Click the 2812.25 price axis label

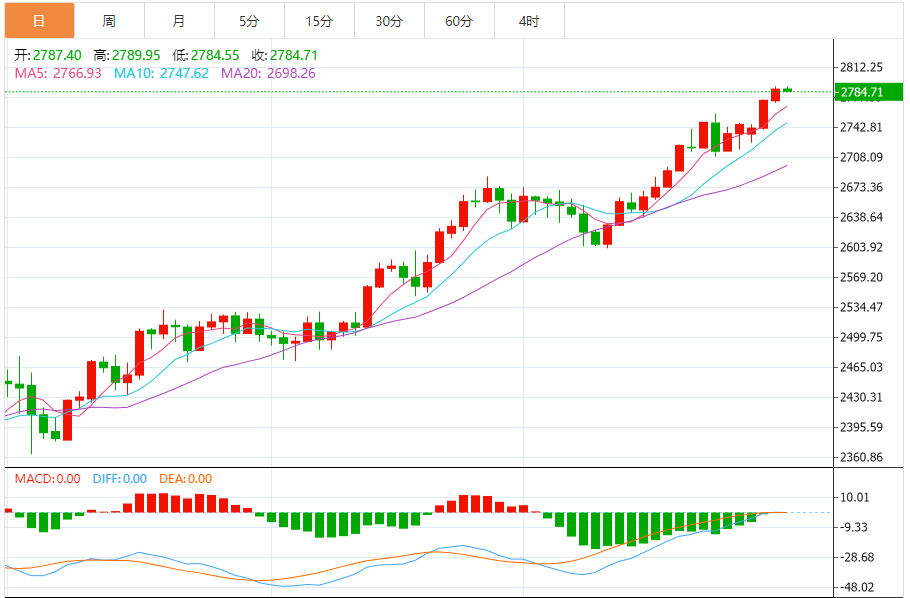(x=861, y=68)
